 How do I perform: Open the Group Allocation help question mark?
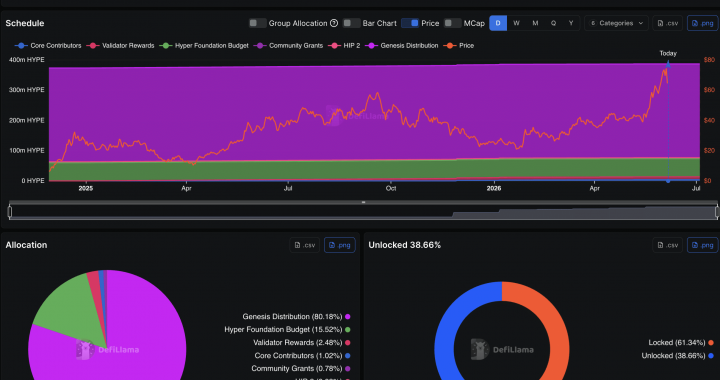pos(334,23)
